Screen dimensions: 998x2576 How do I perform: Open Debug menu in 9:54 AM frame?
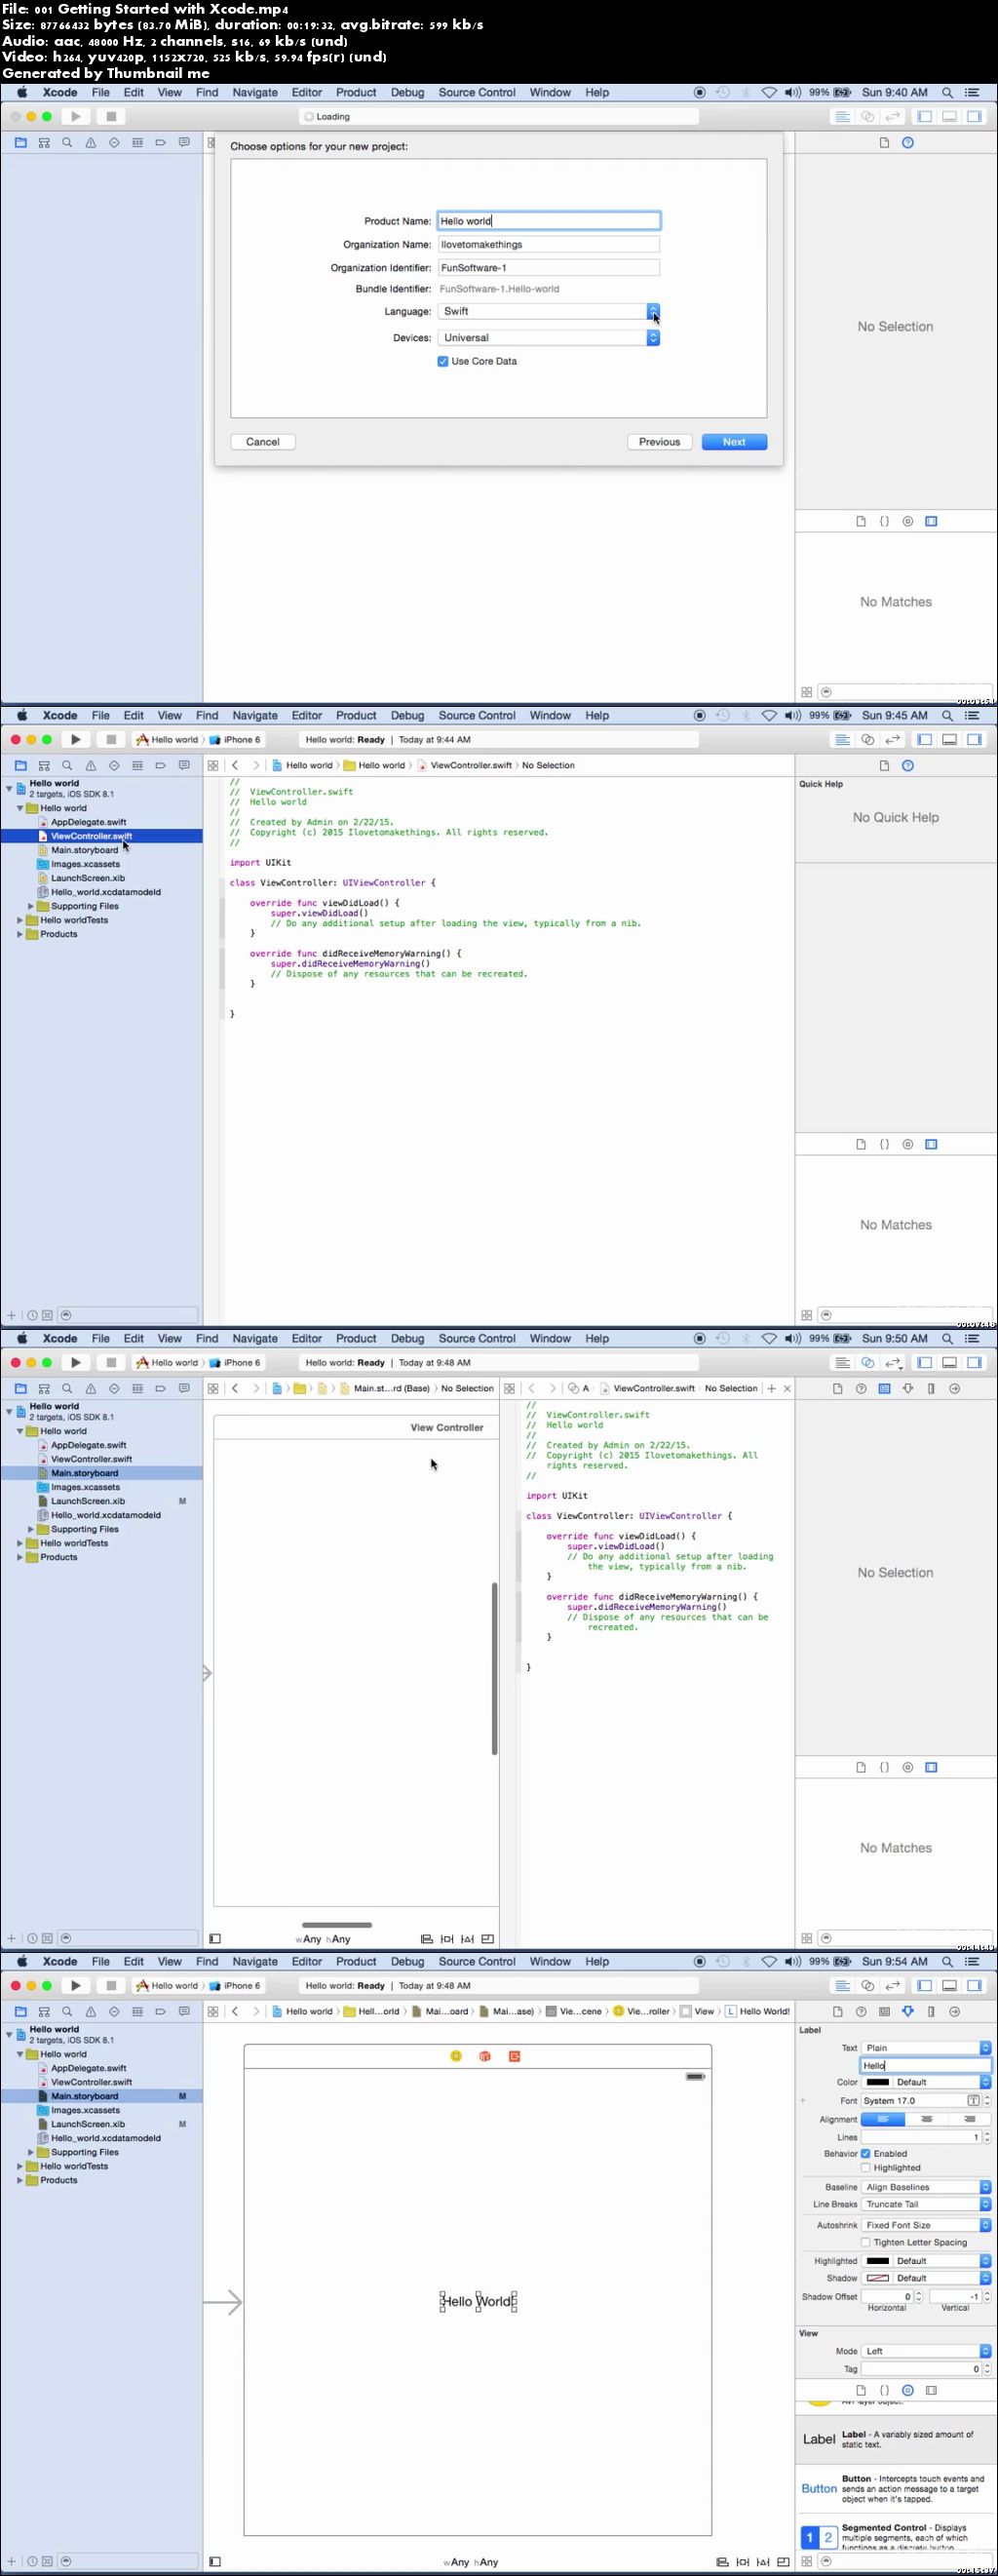pyautogui.click(x=407, y=1961)
